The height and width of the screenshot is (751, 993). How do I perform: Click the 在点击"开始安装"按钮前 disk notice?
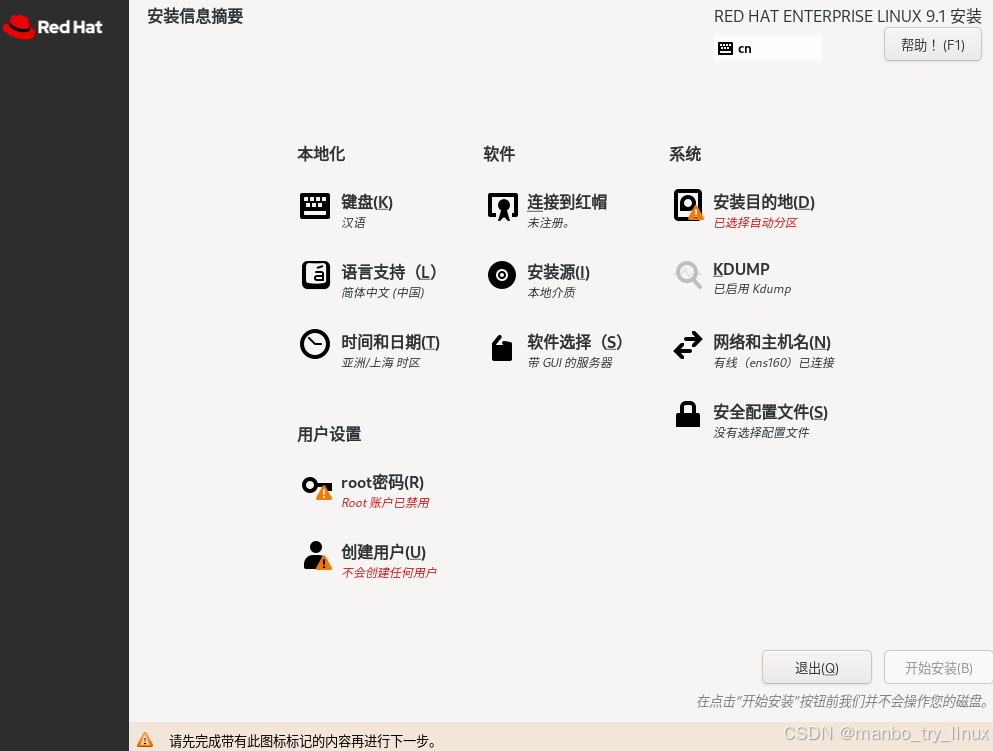842,702
